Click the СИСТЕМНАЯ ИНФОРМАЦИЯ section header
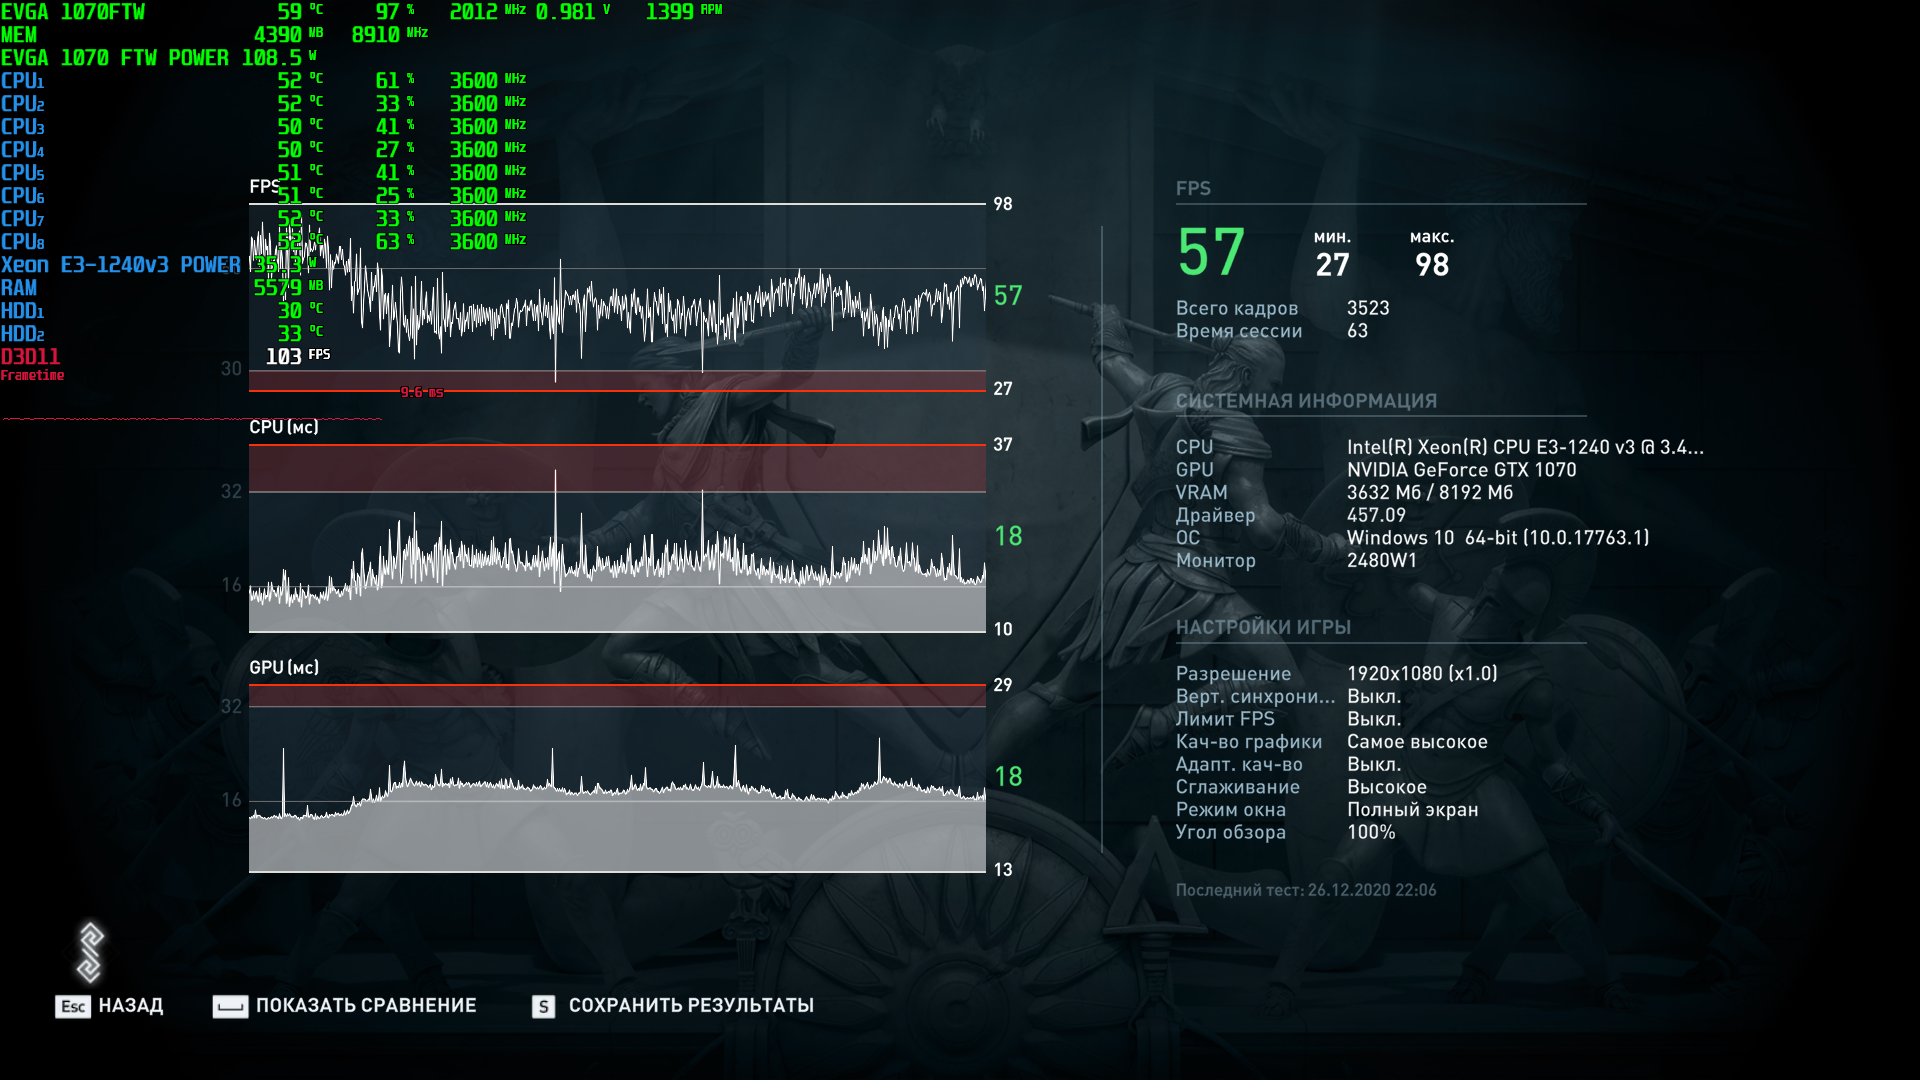Viewport: 1920px width, 1080px height. click(1306, 401)
